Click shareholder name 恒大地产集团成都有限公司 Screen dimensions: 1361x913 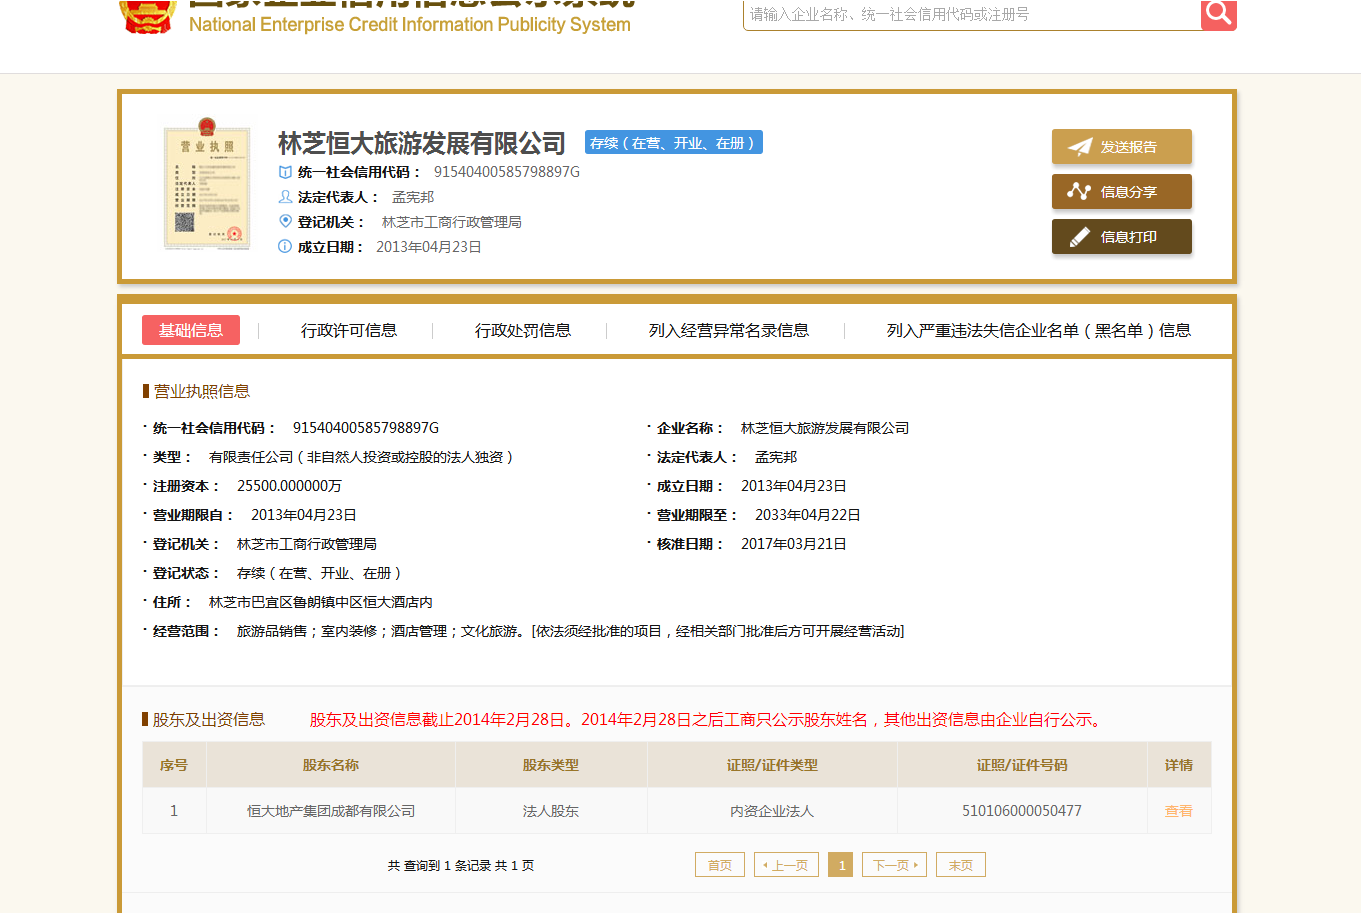coord(331,811)
